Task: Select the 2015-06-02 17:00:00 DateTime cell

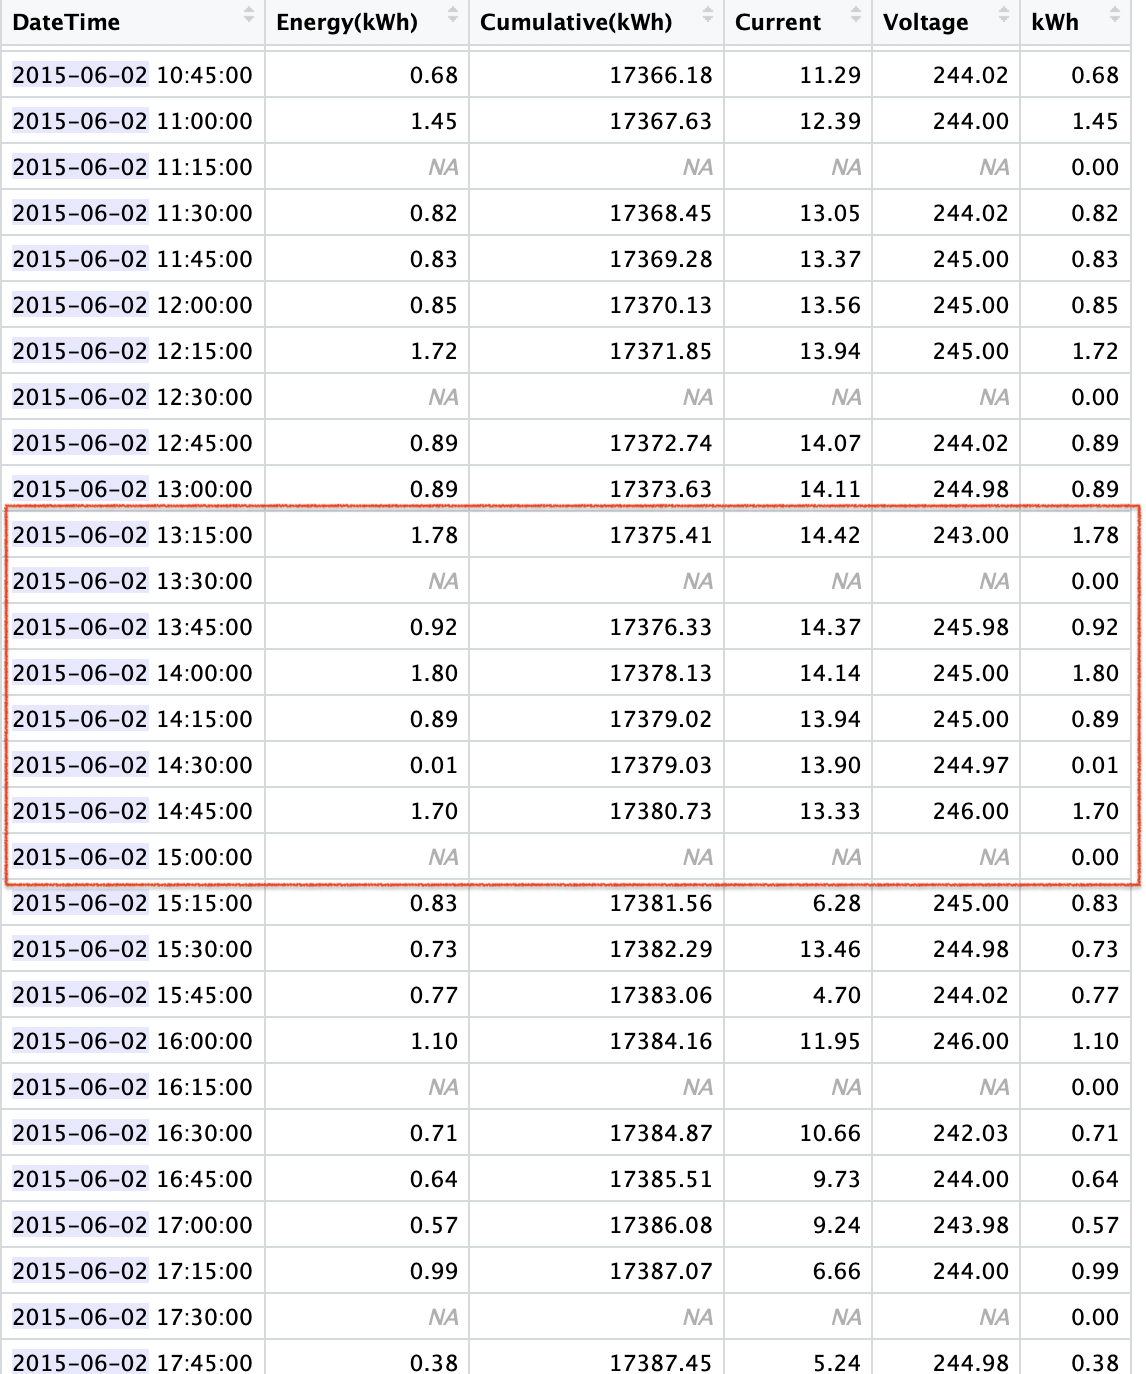Action: (132, 1225)
